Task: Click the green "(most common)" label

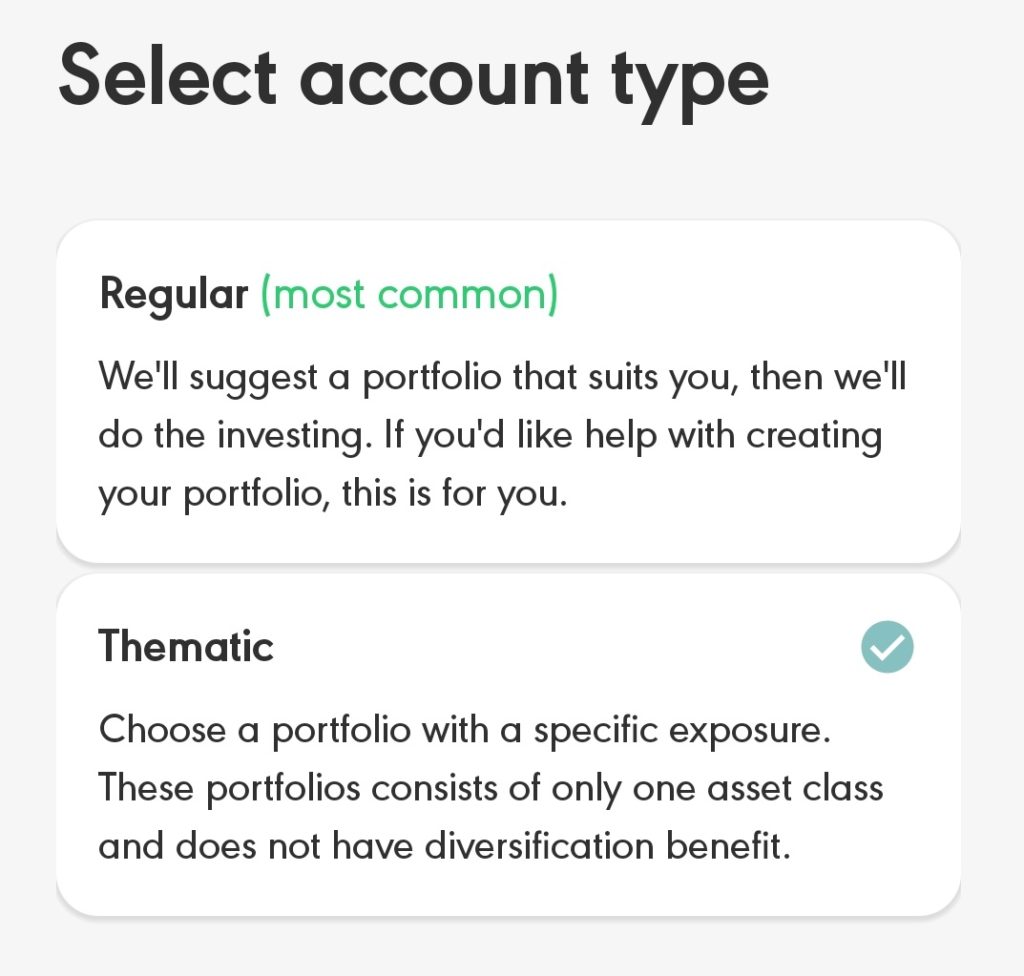Action: (409, 295)
